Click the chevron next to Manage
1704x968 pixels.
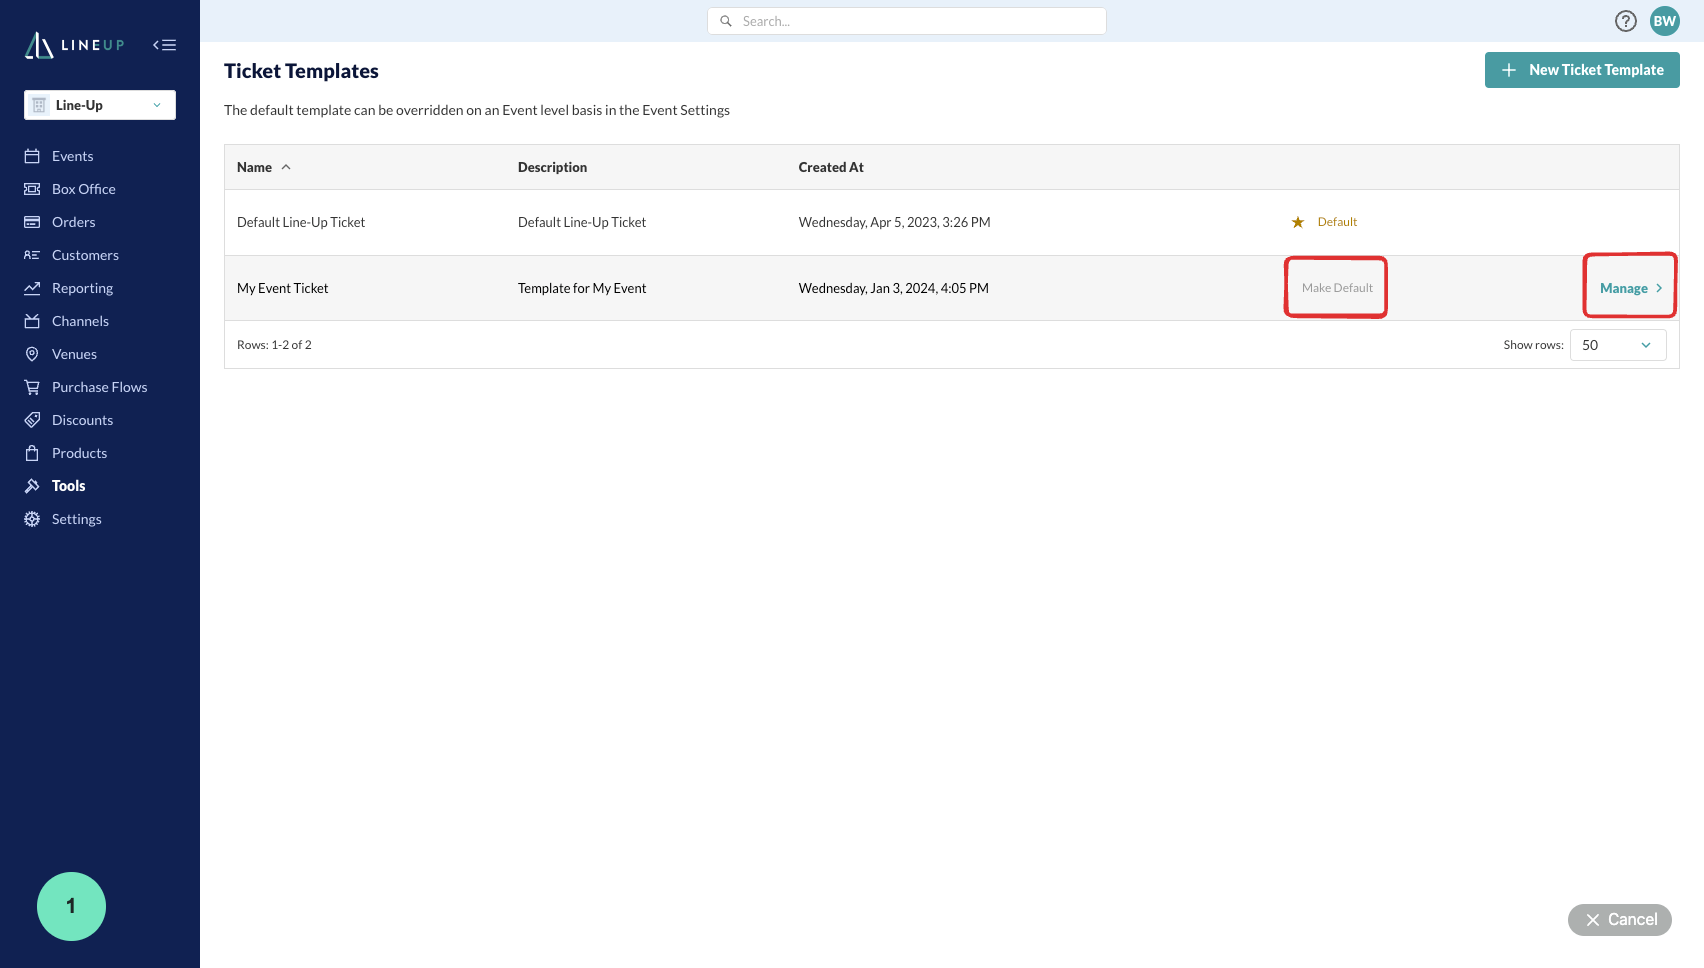pos(1659,288)
